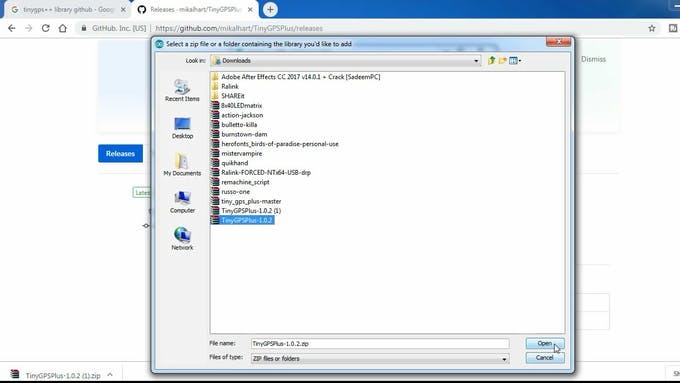The width and height of the screenshot is (680, 383).
Task: Close the GitHub Releases tab
Action: click(250, 9)
